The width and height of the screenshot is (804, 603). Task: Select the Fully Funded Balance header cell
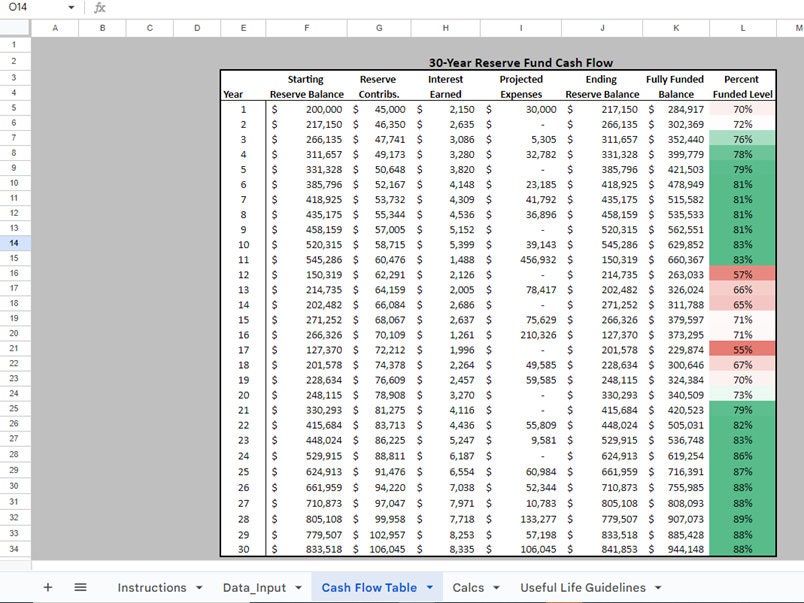[x=676, y=87]
